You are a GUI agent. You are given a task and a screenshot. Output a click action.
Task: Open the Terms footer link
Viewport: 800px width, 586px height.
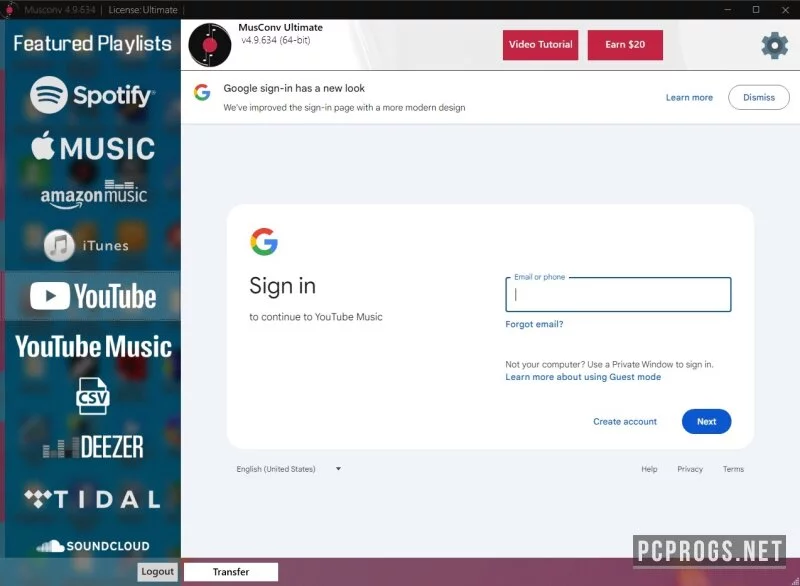[733, 469]
